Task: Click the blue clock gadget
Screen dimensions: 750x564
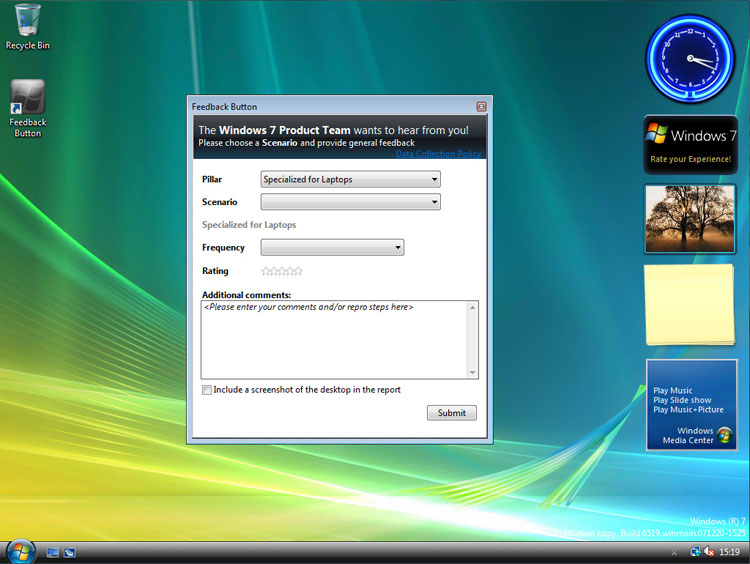Action: coord(690,58)
